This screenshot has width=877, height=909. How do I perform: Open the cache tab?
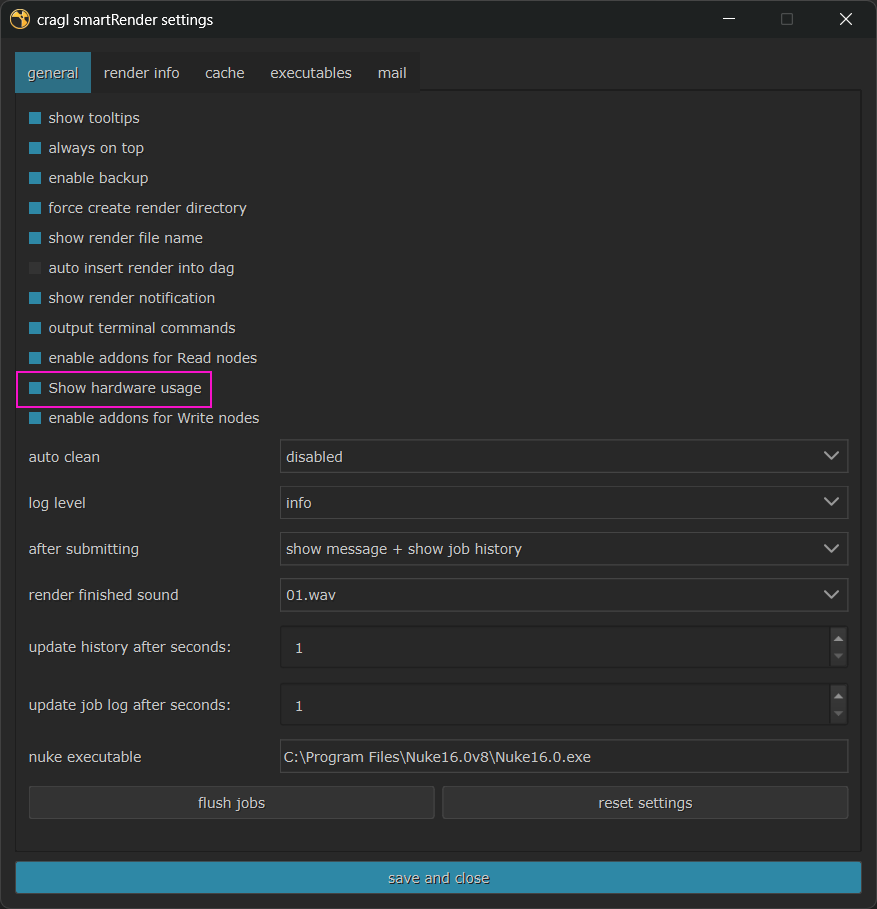[224, 72]
